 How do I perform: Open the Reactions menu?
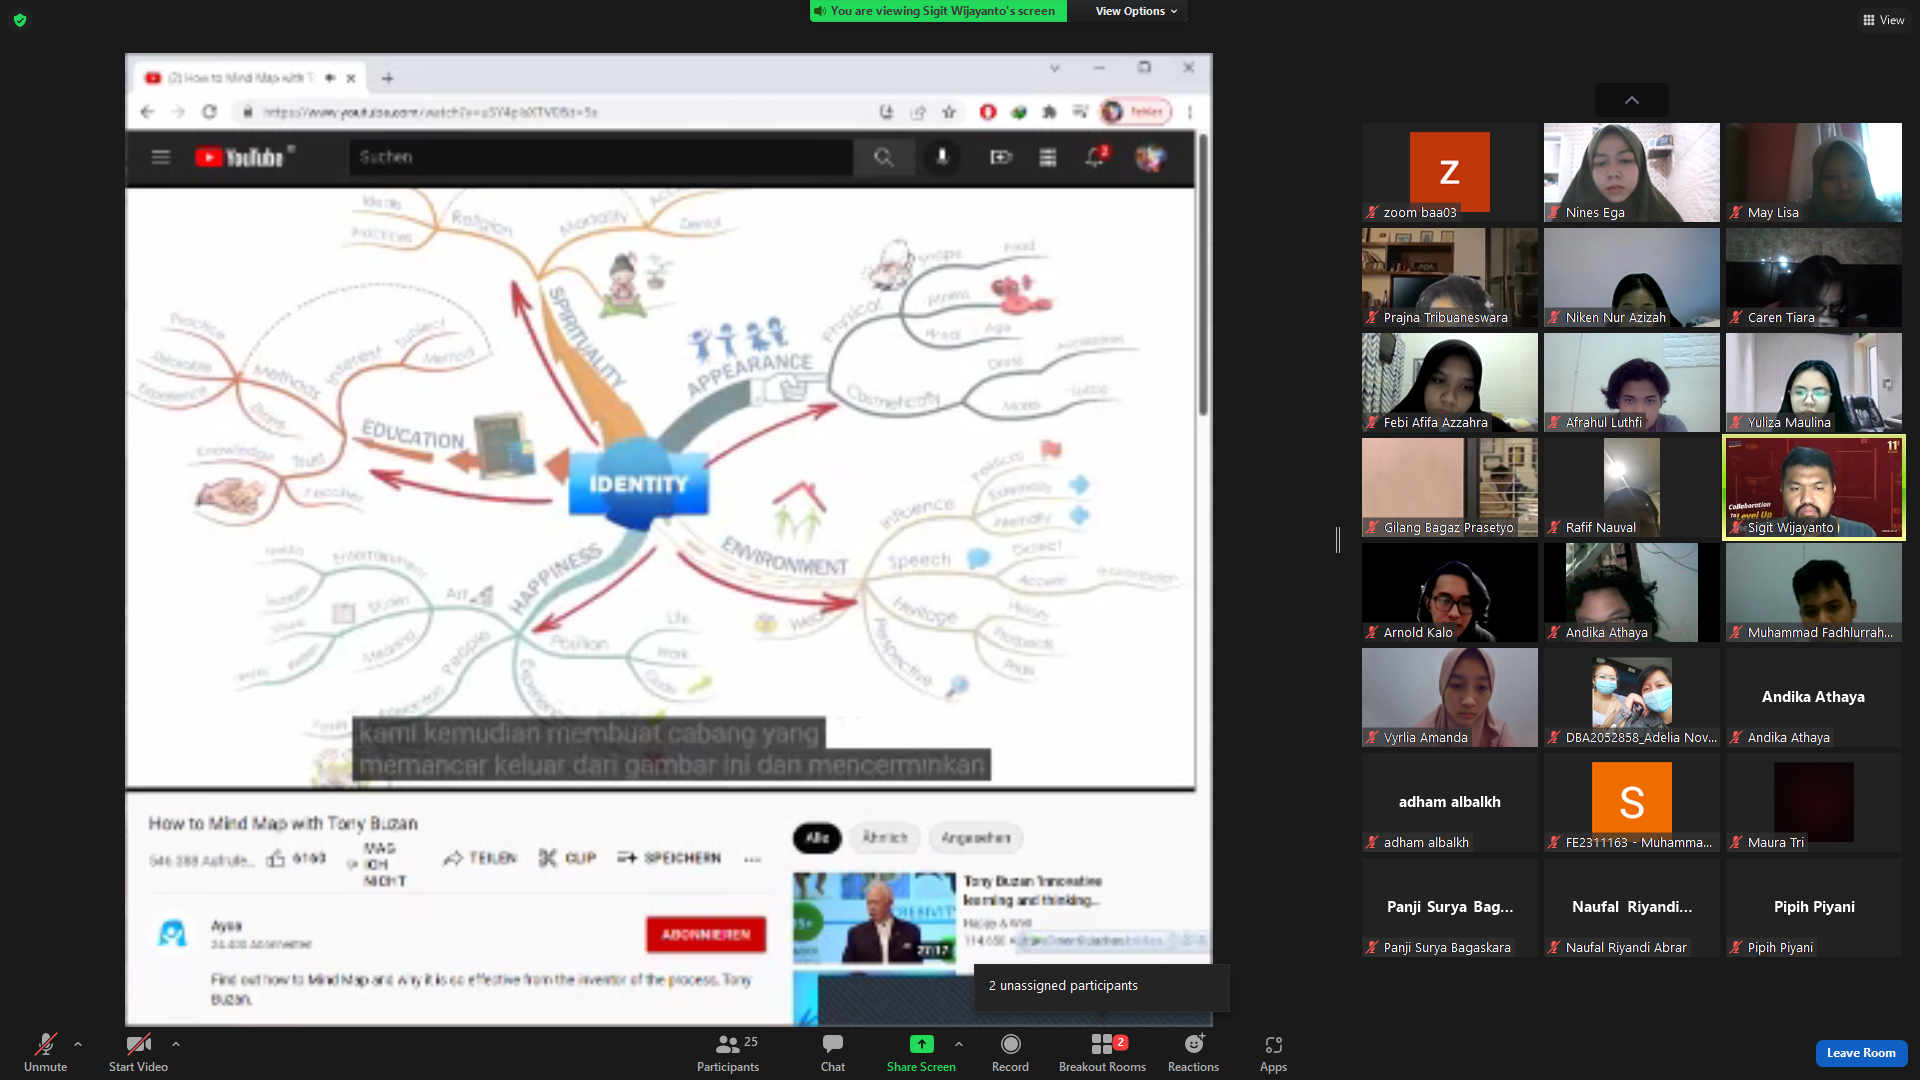tap(1193, 1052)
